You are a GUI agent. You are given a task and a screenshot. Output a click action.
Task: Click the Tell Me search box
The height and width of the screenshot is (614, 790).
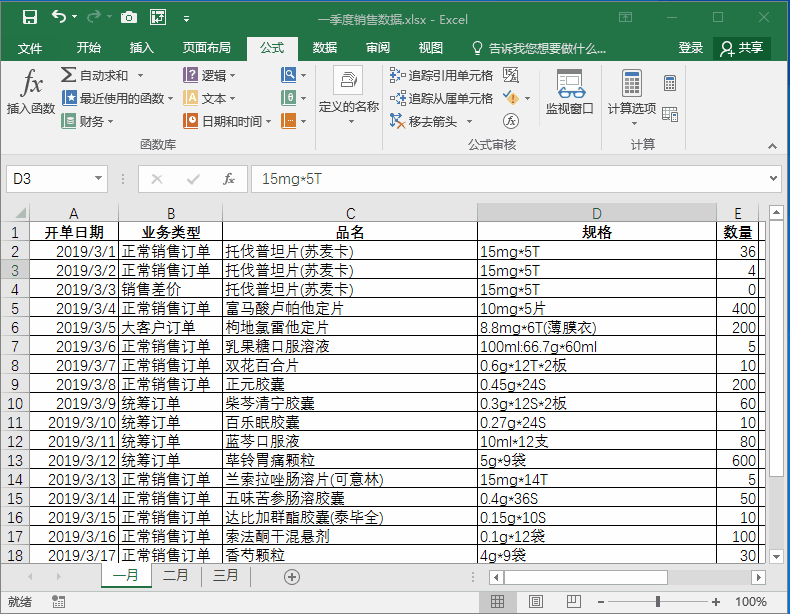(x=539, y=48)
